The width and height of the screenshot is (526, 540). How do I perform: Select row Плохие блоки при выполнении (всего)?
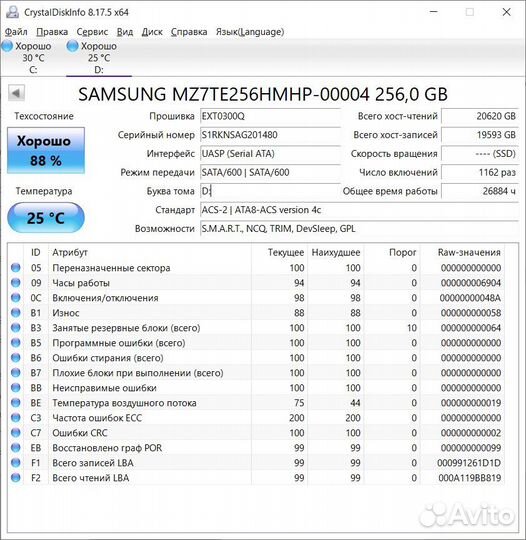click(256, 373)
